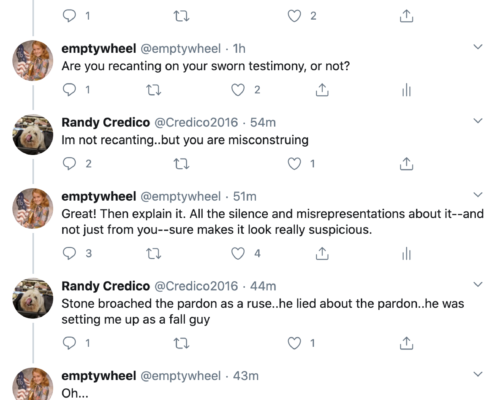Retweet emptywheel's 'Are you recanting' tweet
The image size is (495, 400).
pos(154,90)
